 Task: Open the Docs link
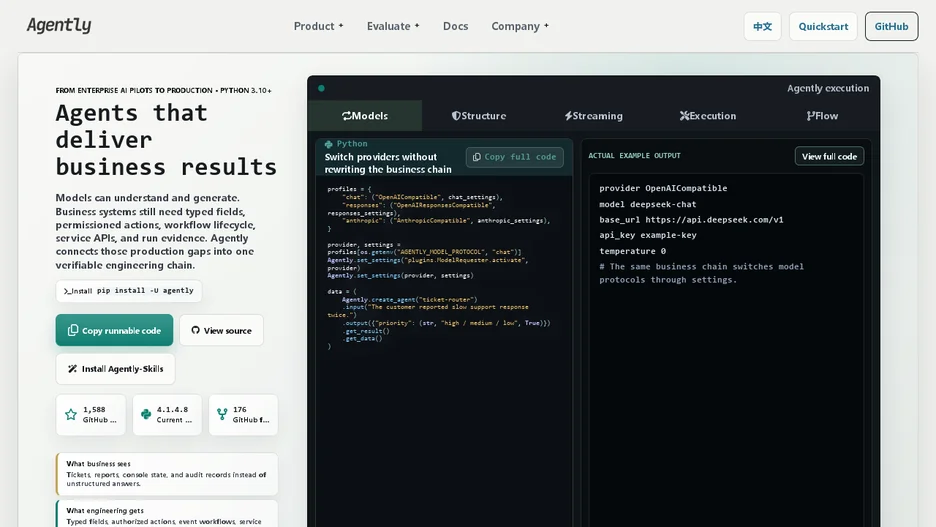(455, 26)
